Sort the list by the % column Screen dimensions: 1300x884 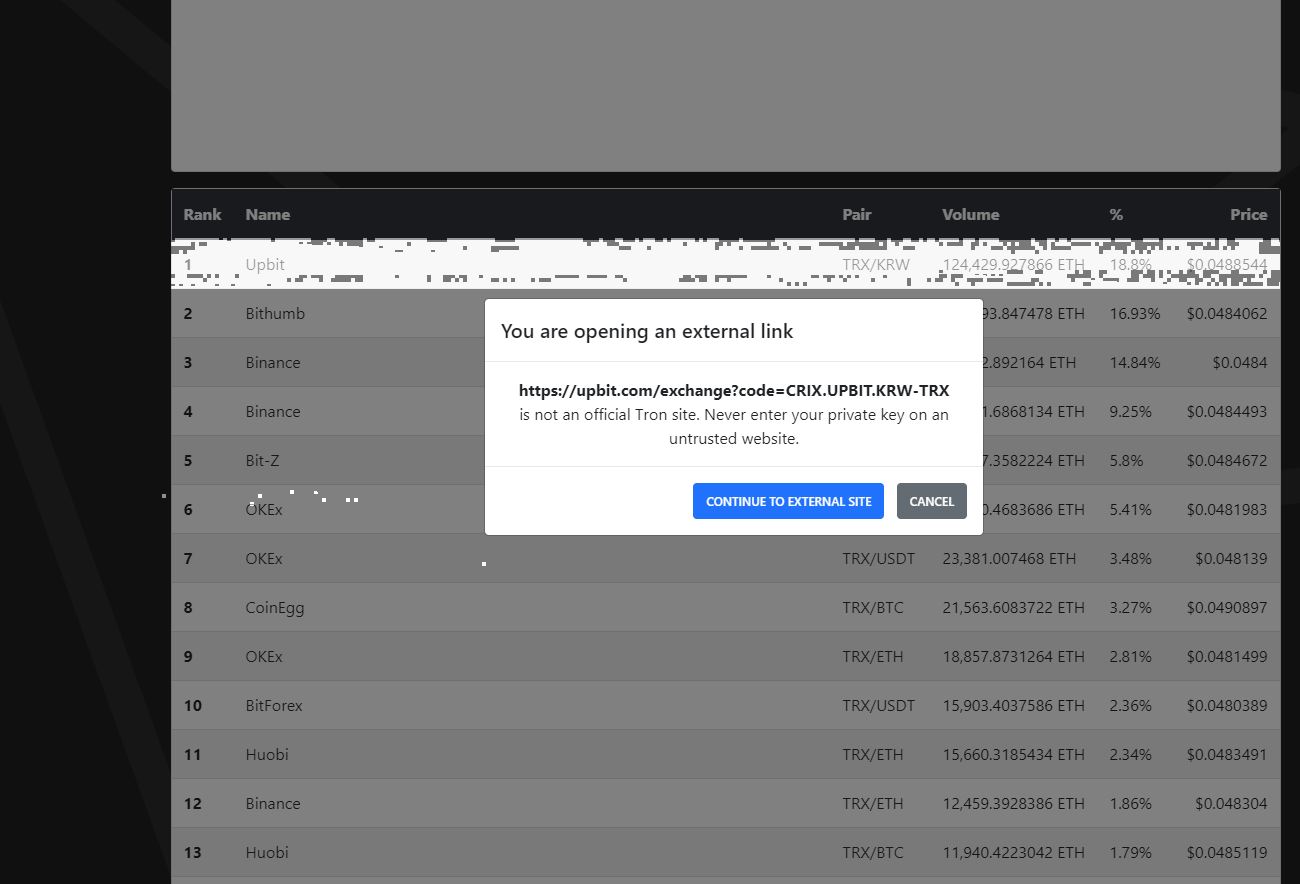click(x=1115, y=214)
